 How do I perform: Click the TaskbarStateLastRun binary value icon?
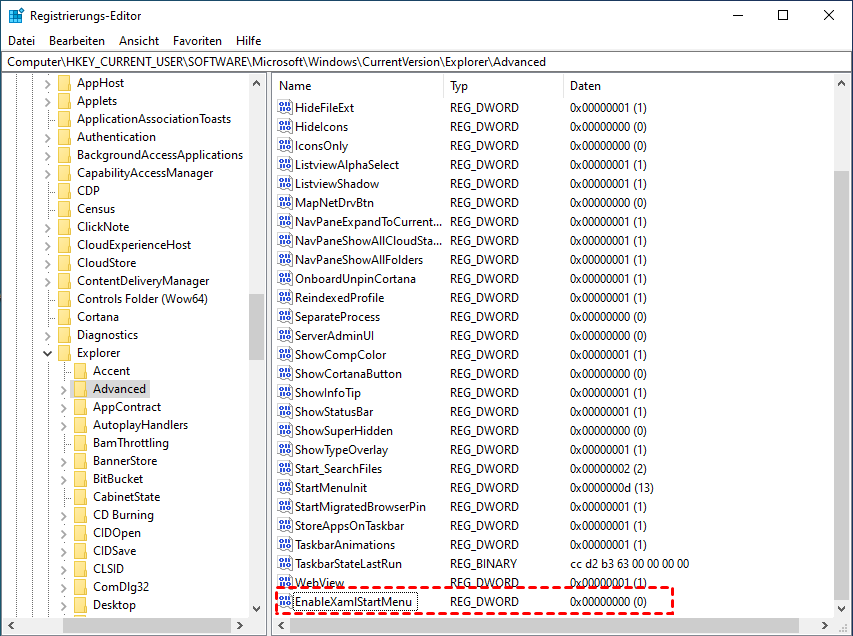285,564
